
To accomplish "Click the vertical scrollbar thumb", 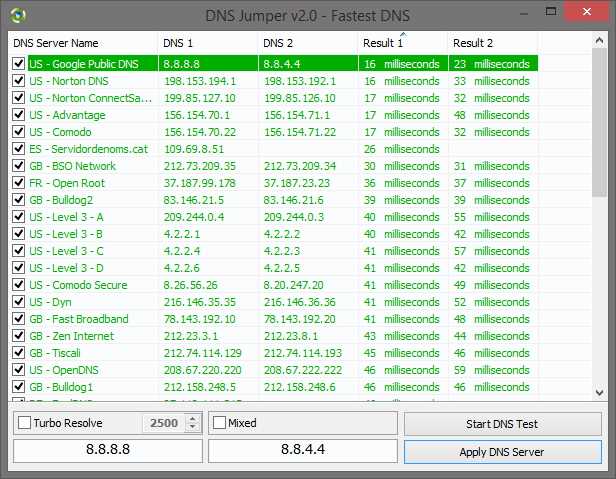I will 599,123.
